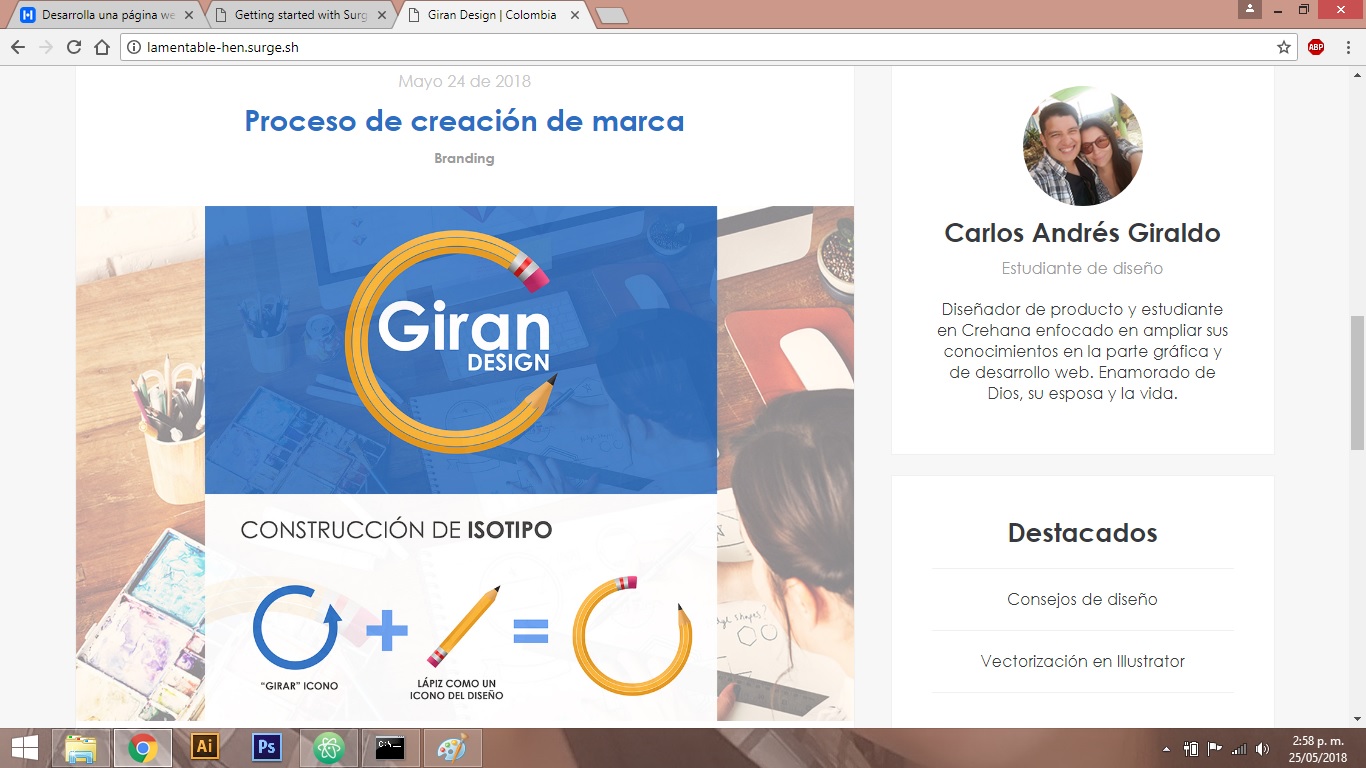This screenshot has height=768, width=1366.
Task: Click the Estudiante de diseño subtitle
Action: (1082, 268)
